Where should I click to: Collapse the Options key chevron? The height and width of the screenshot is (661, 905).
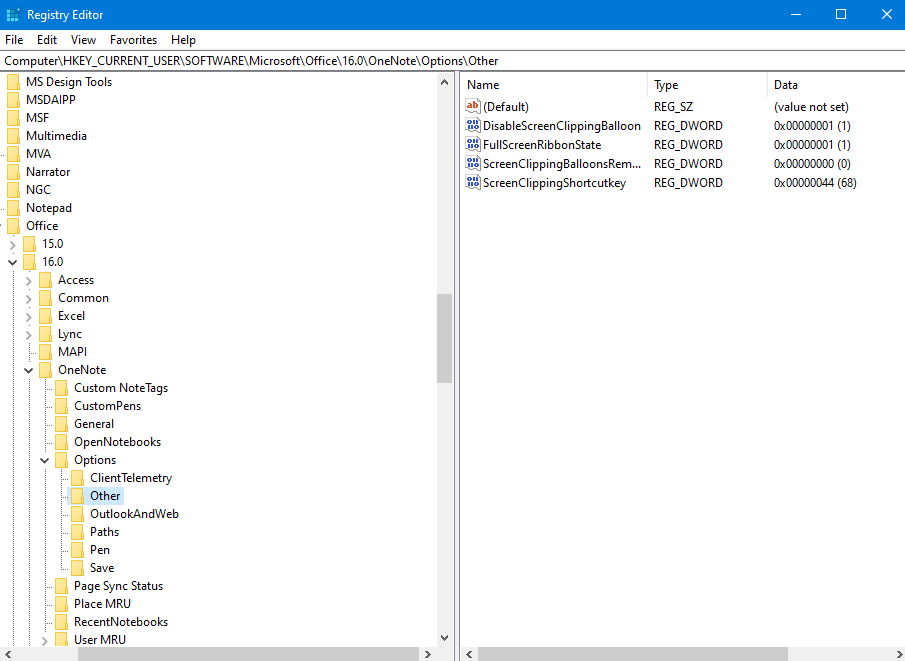tap(45, 460)
